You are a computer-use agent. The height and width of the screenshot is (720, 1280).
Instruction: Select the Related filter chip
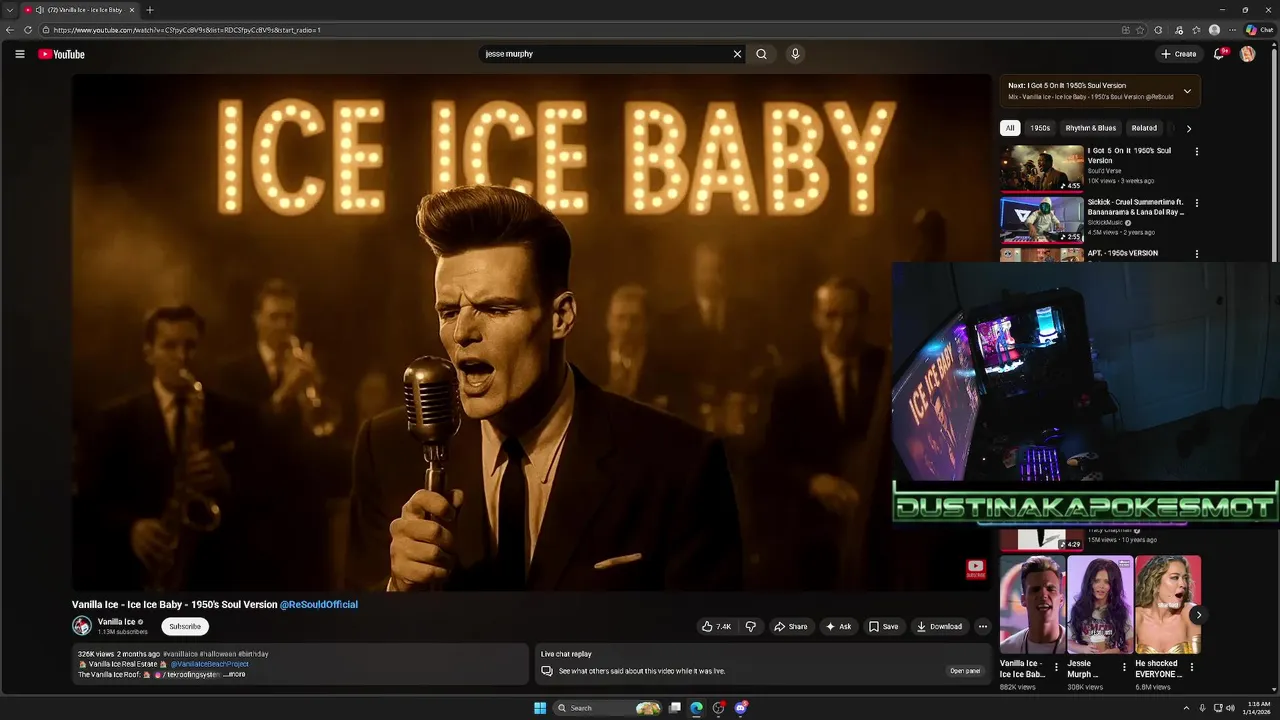1144,128
